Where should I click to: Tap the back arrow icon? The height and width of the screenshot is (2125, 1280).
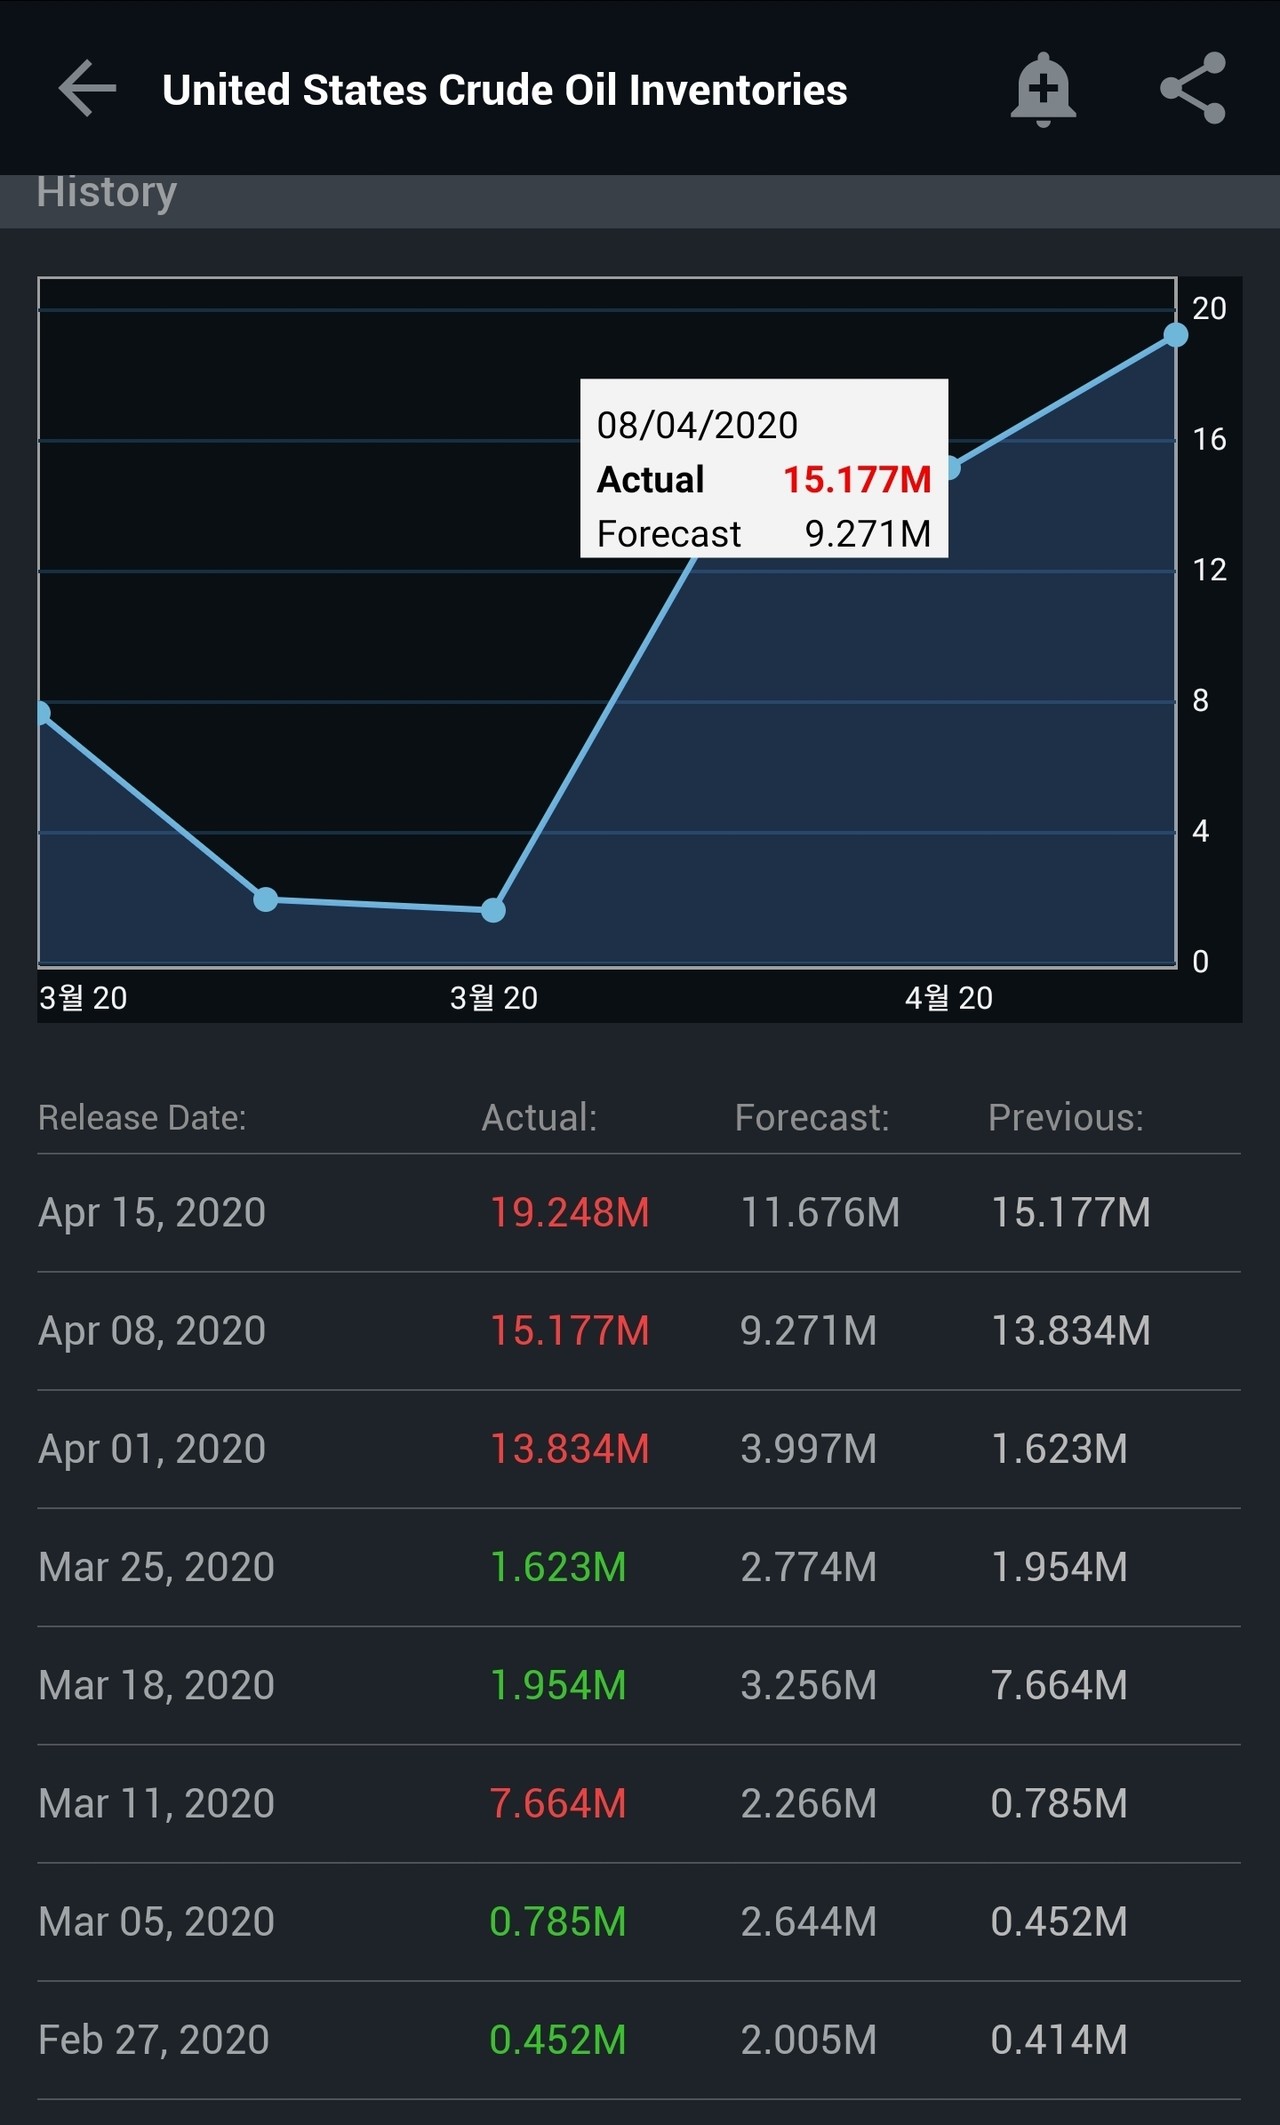88,89
